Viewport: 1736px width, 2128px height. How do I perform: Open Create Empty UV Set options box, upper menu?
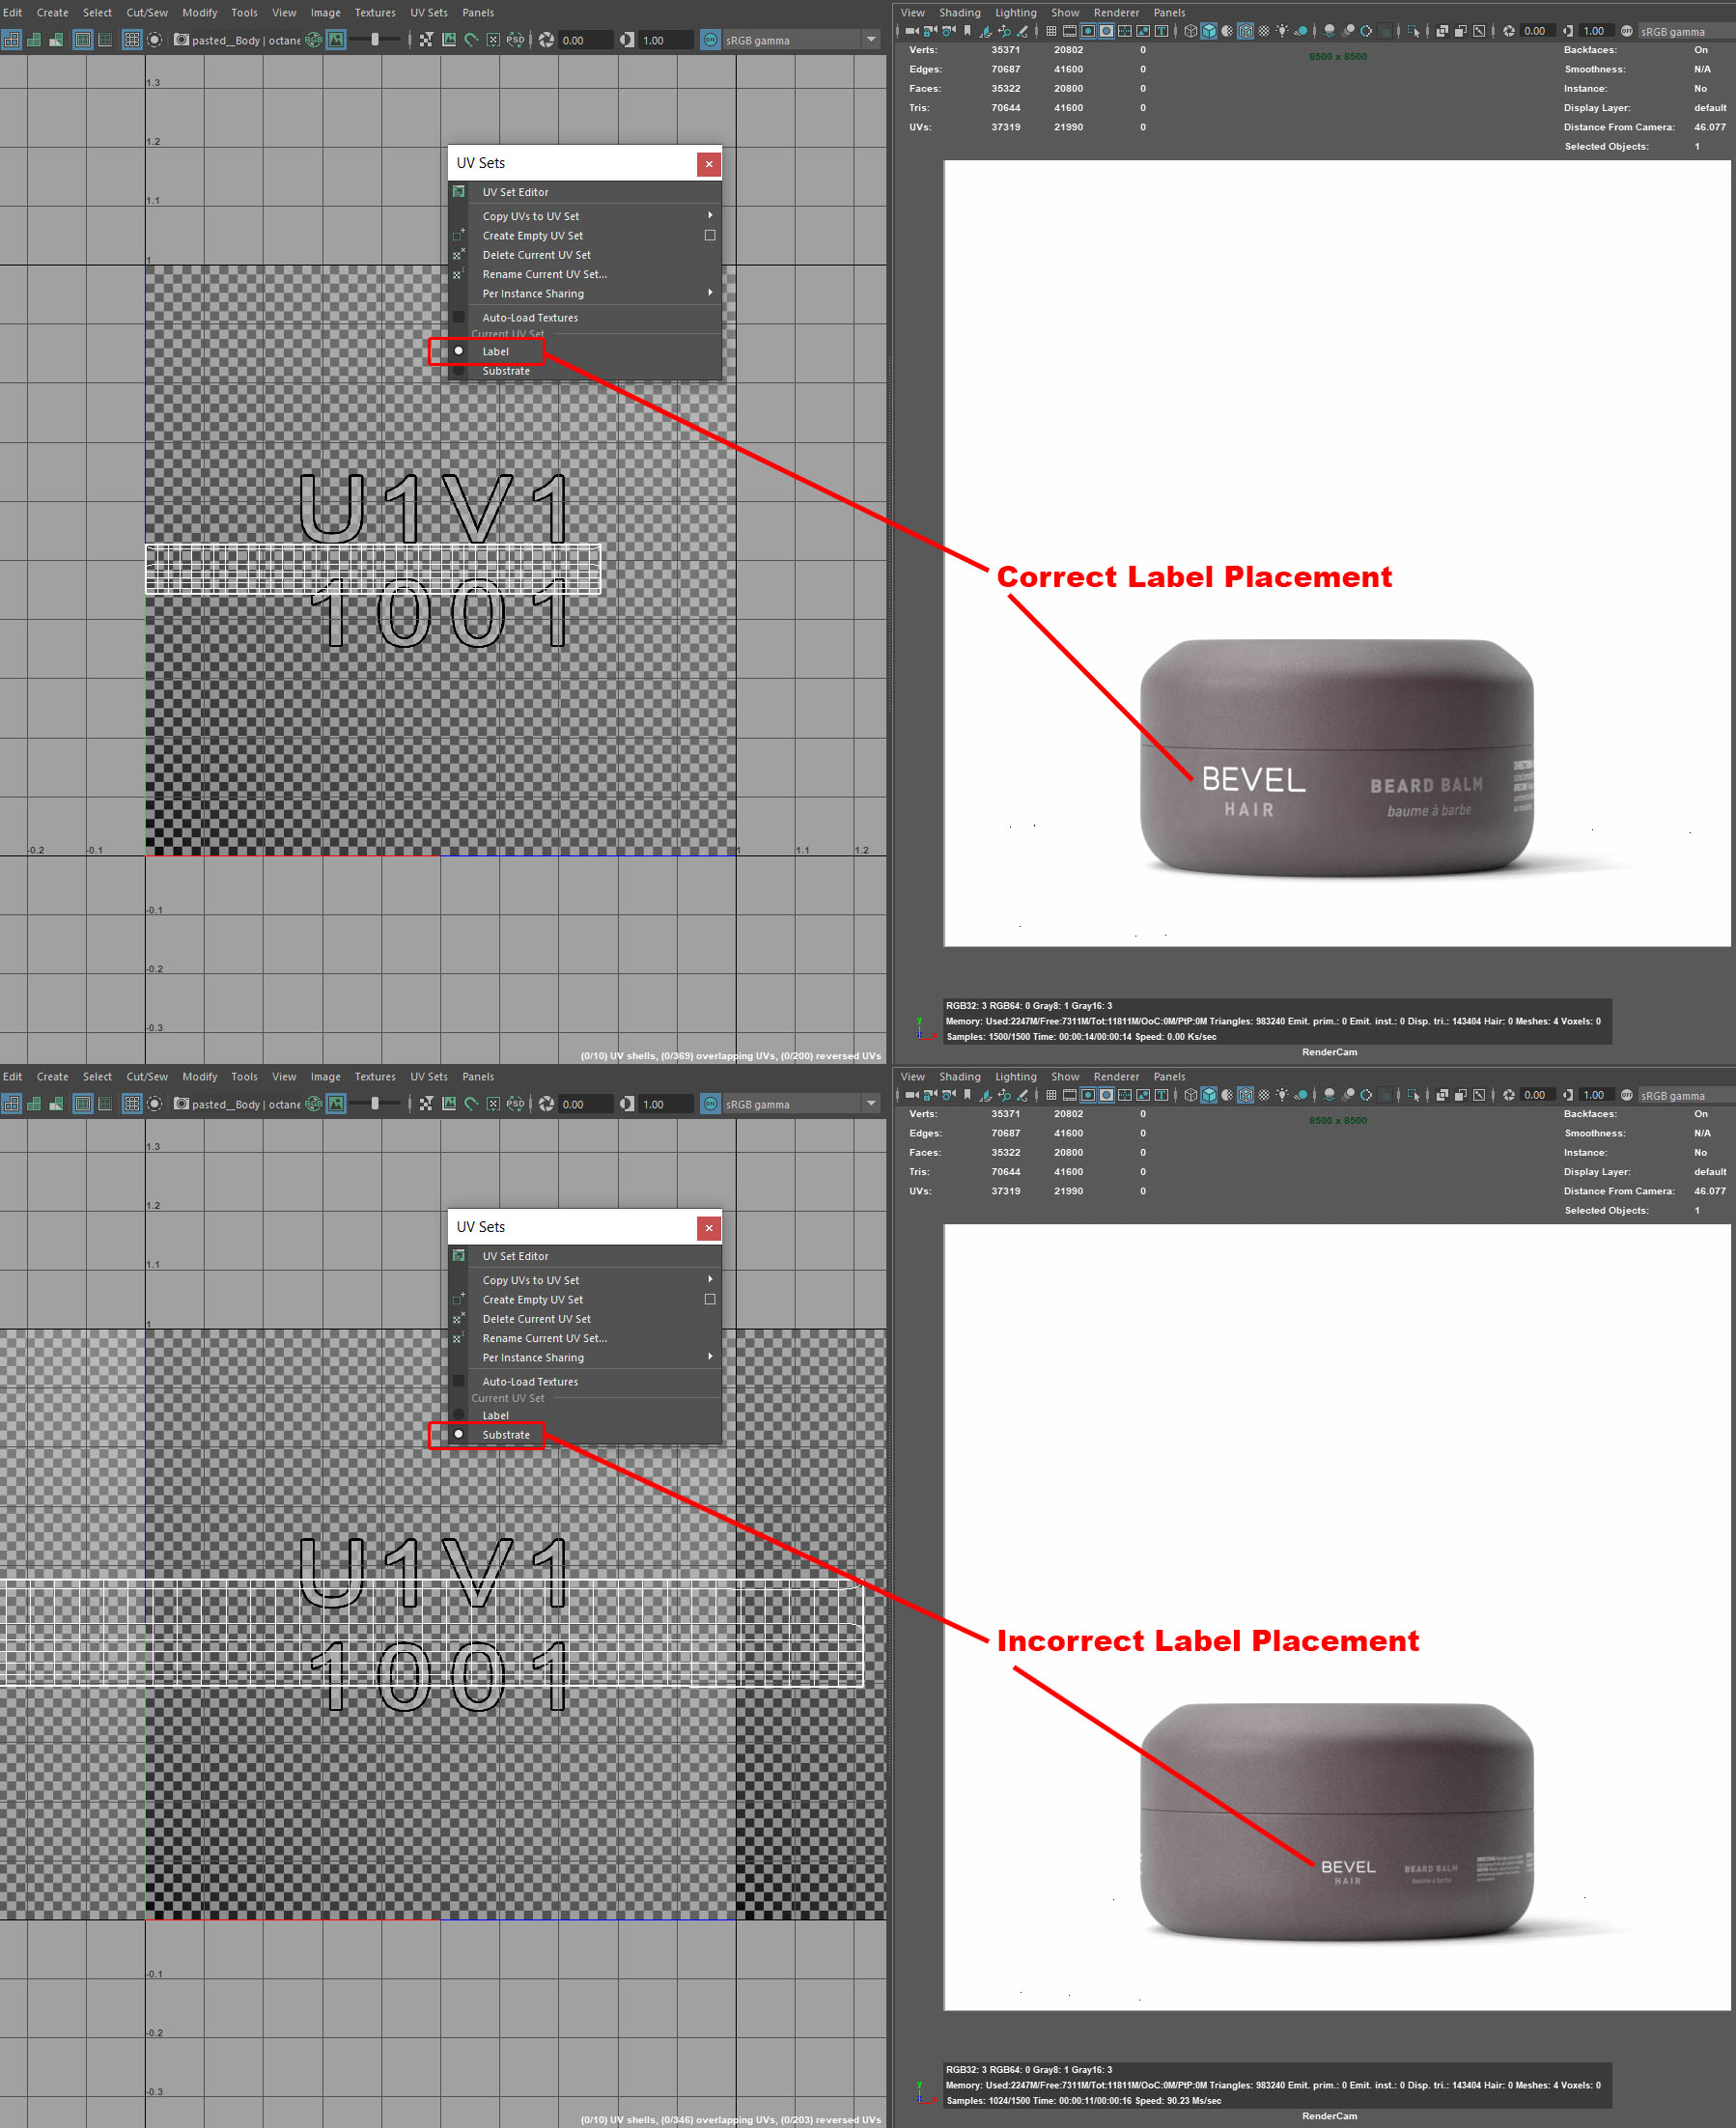pyautogui.click(x=710, y=236)
